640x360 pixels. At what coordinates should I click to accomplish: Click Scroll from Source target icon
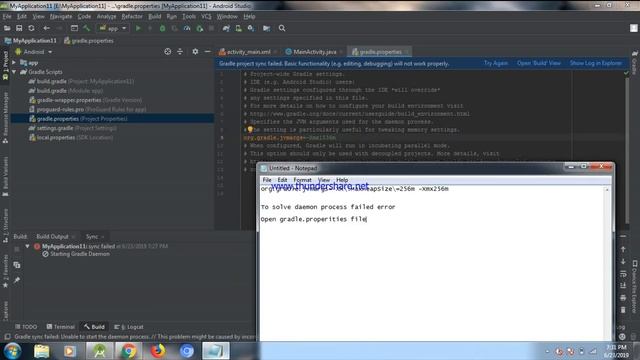coord(168,51)
